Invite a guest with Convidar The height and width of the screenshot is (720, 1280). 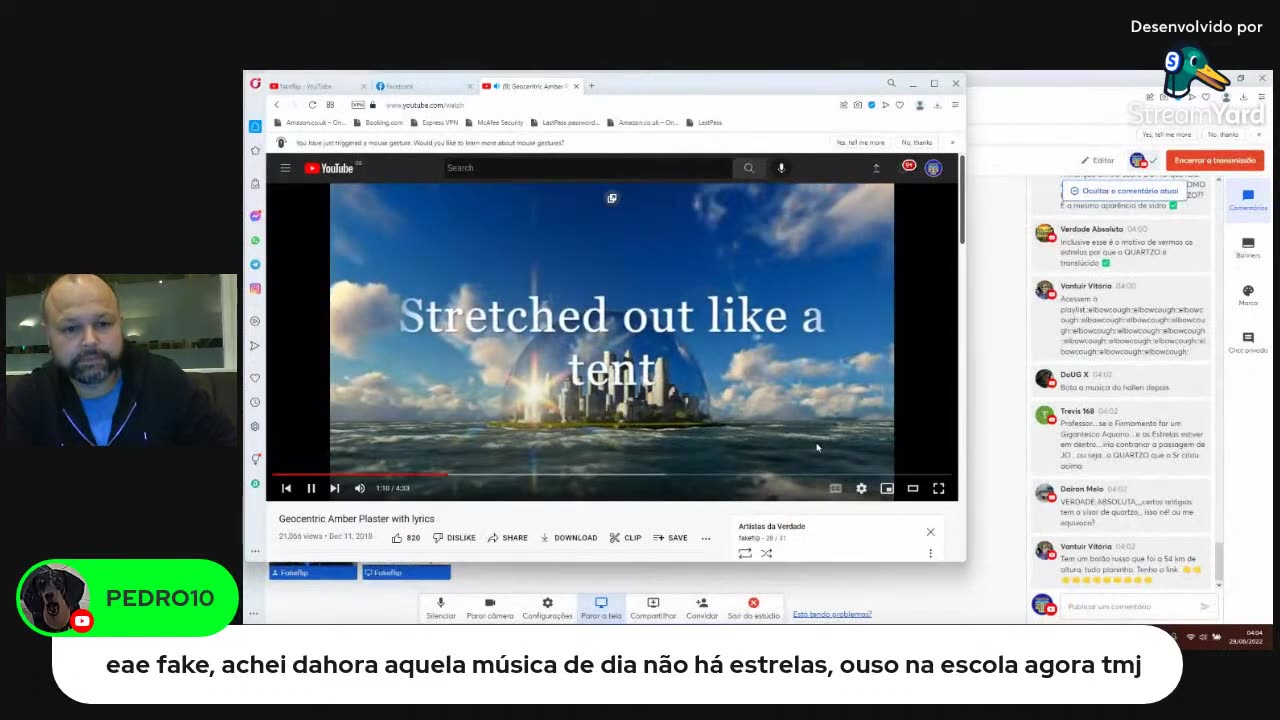(x=702, y=608)
